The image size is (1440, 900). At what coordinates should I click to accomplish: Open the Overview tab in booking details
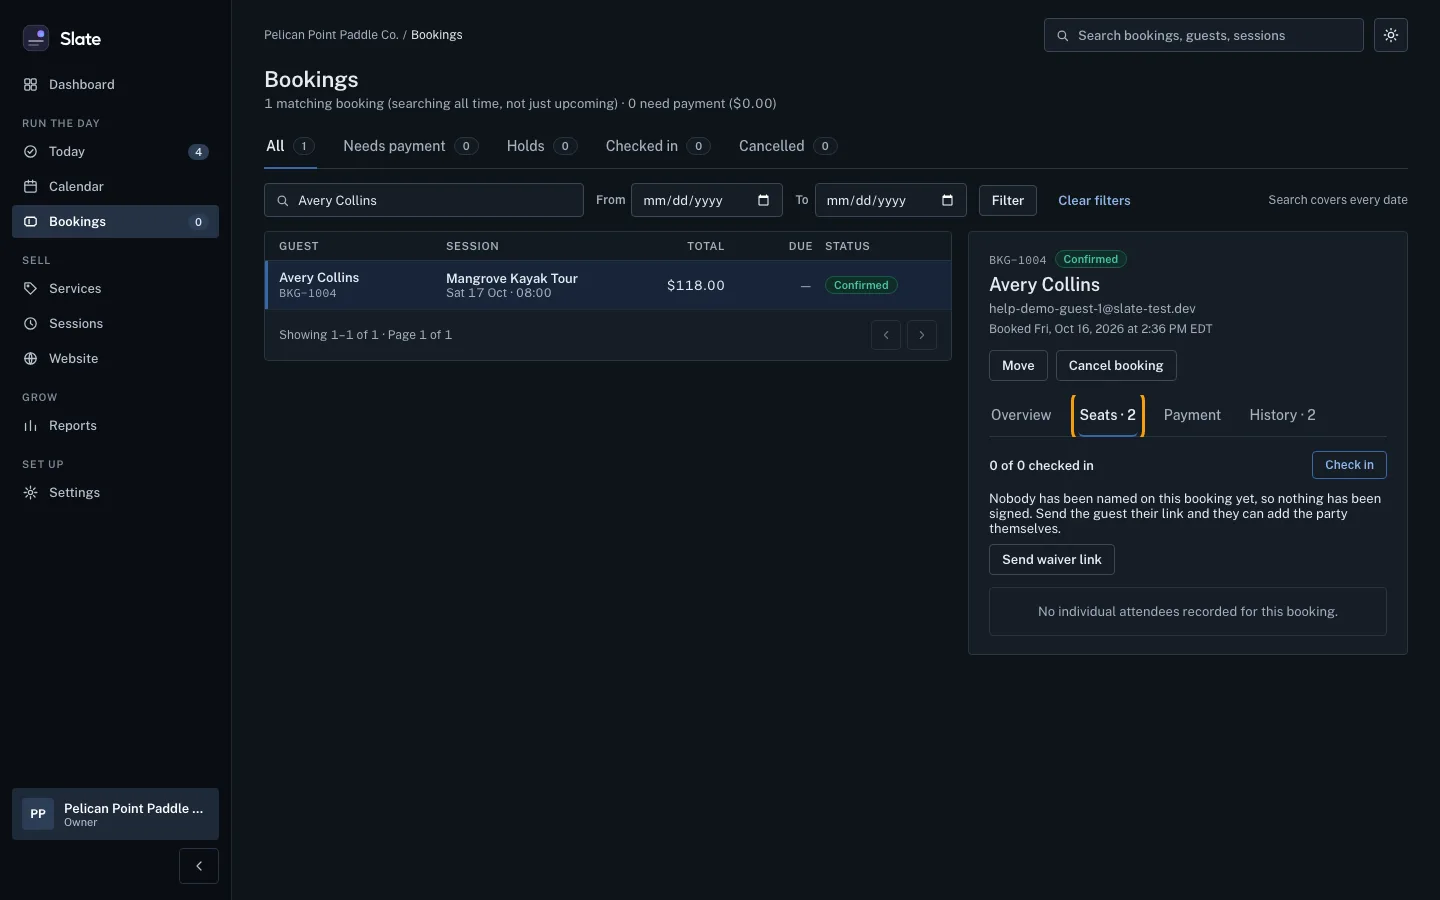click(1021, 415)
